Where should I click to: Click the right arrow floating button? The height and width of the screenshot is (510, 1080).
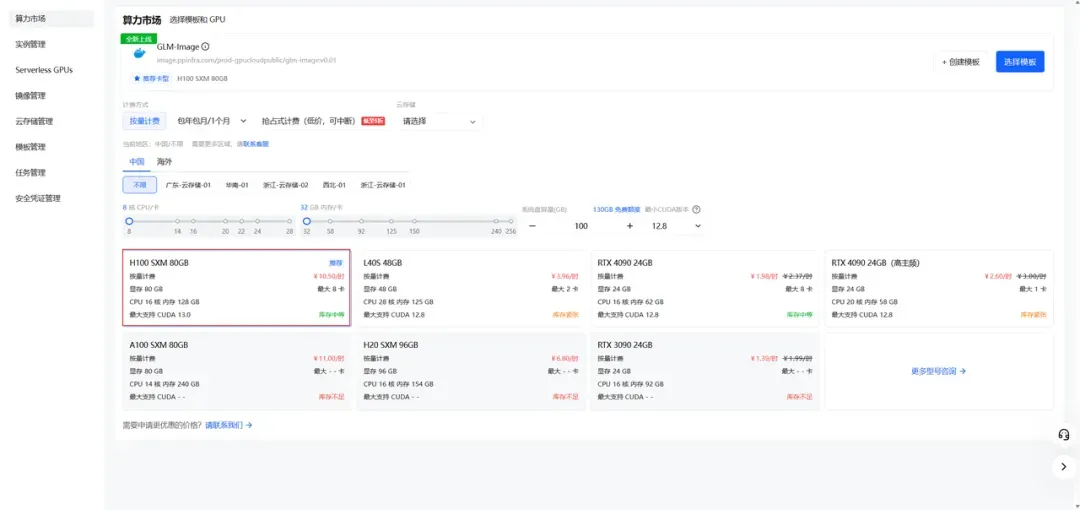[x=1064, y=466]
